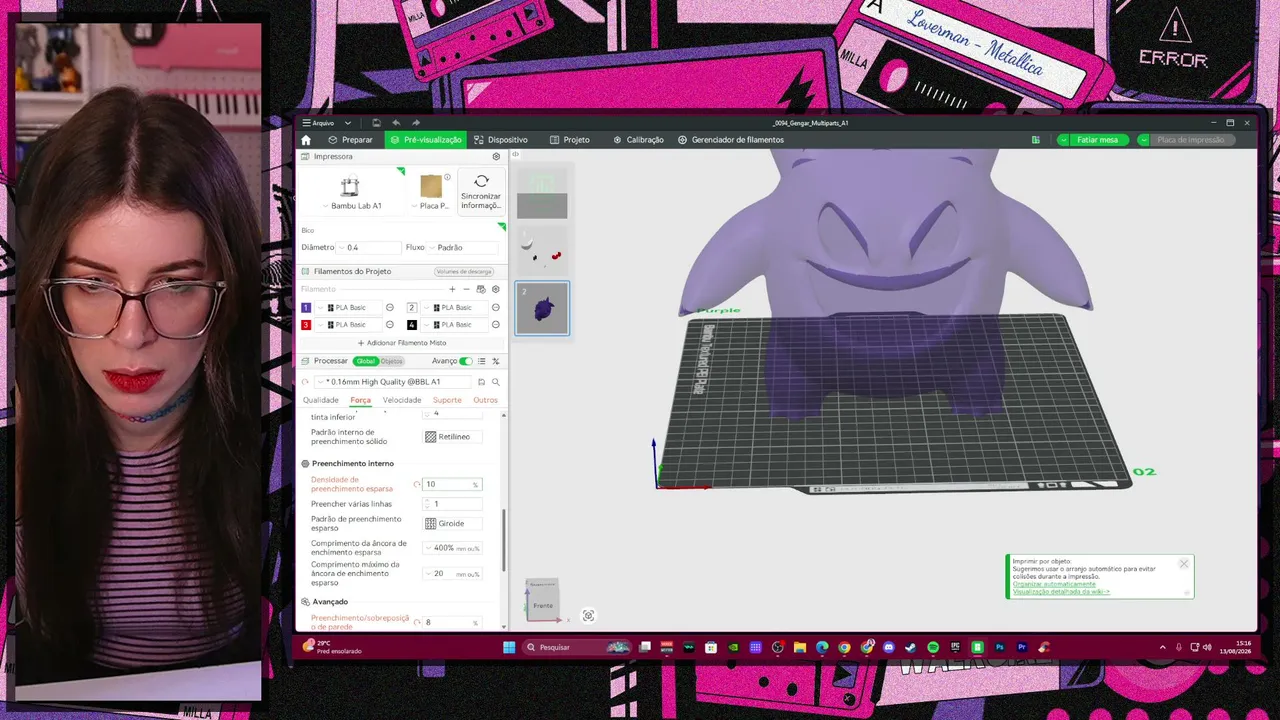The height and width of the screenshot is (720, 1280).
Task: Reset infill/wall overlap value
Action: [x=417, y=622]
